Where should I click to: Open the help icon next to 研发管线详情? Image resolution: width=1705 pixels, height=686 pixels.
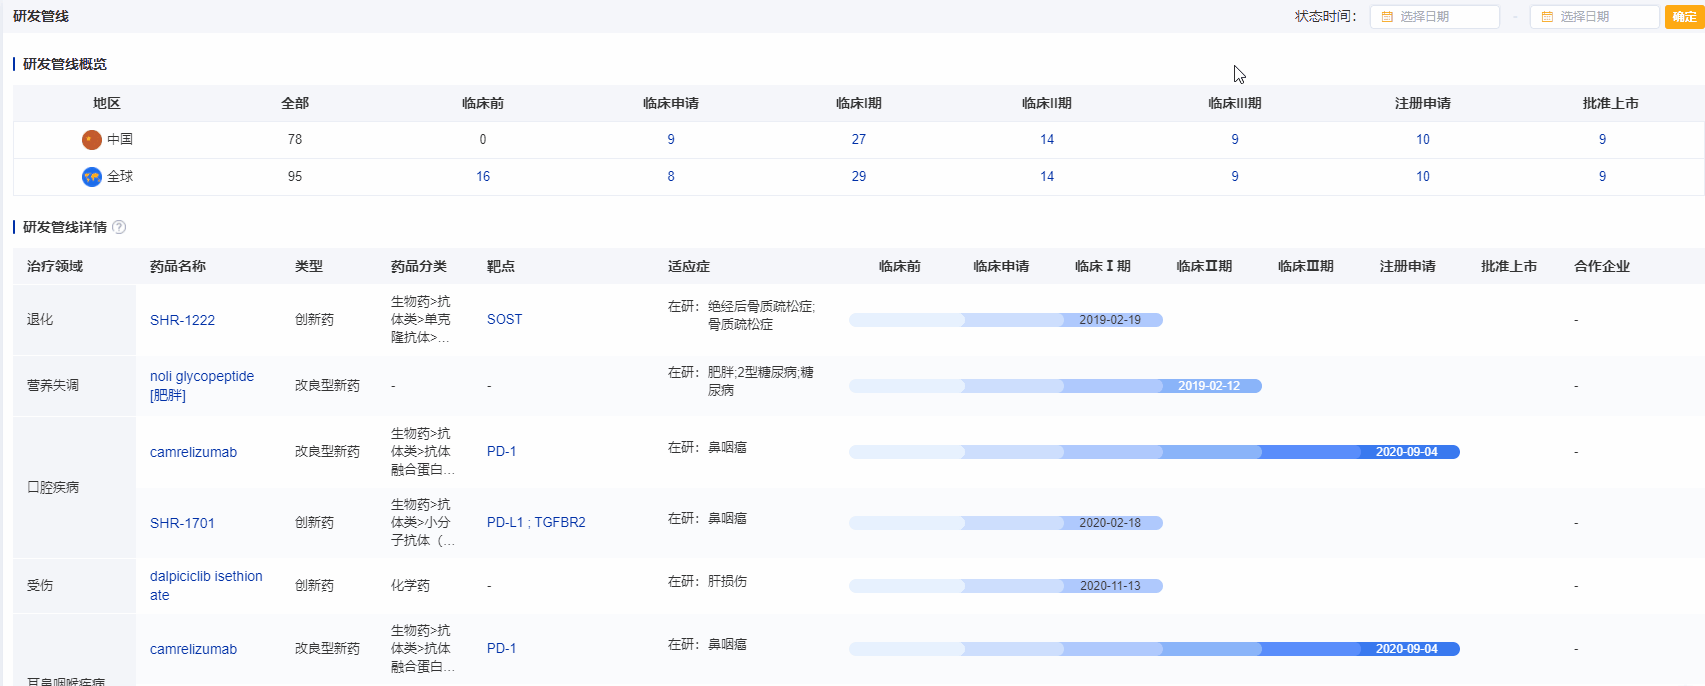click(x=119, y=227)
